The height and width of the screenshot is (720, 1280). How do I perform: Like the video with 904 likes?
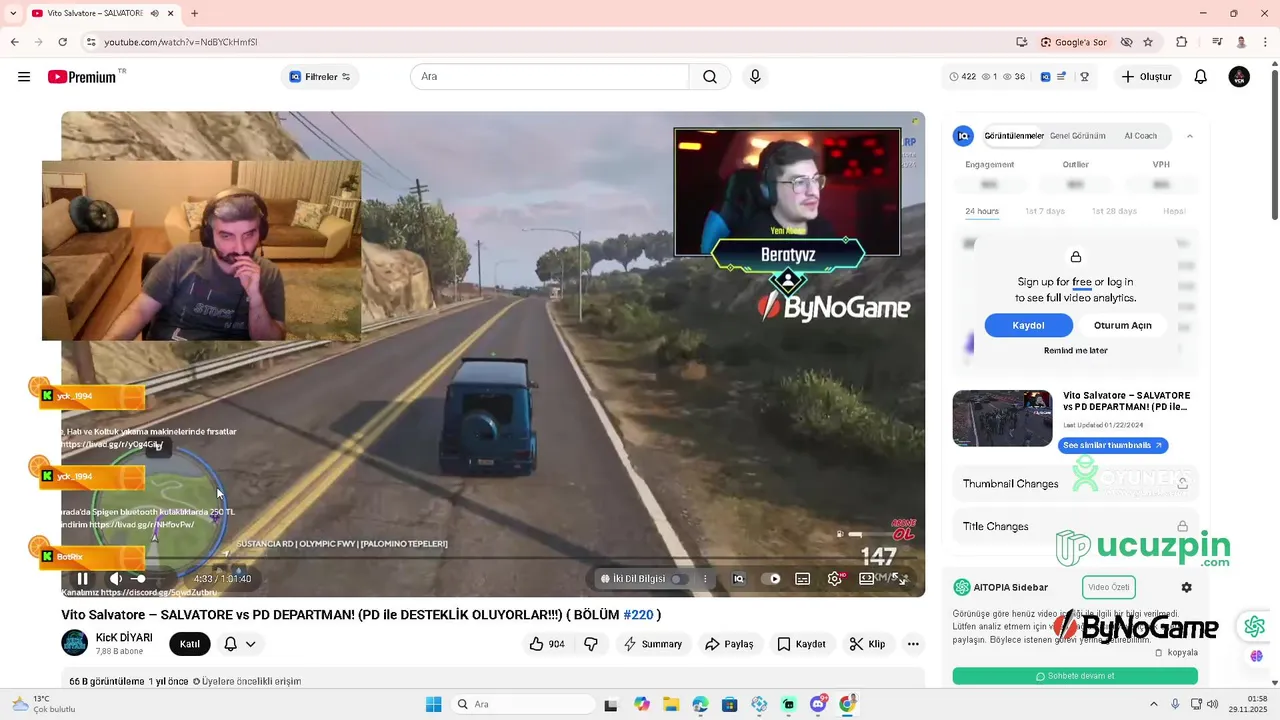[548, 644]
